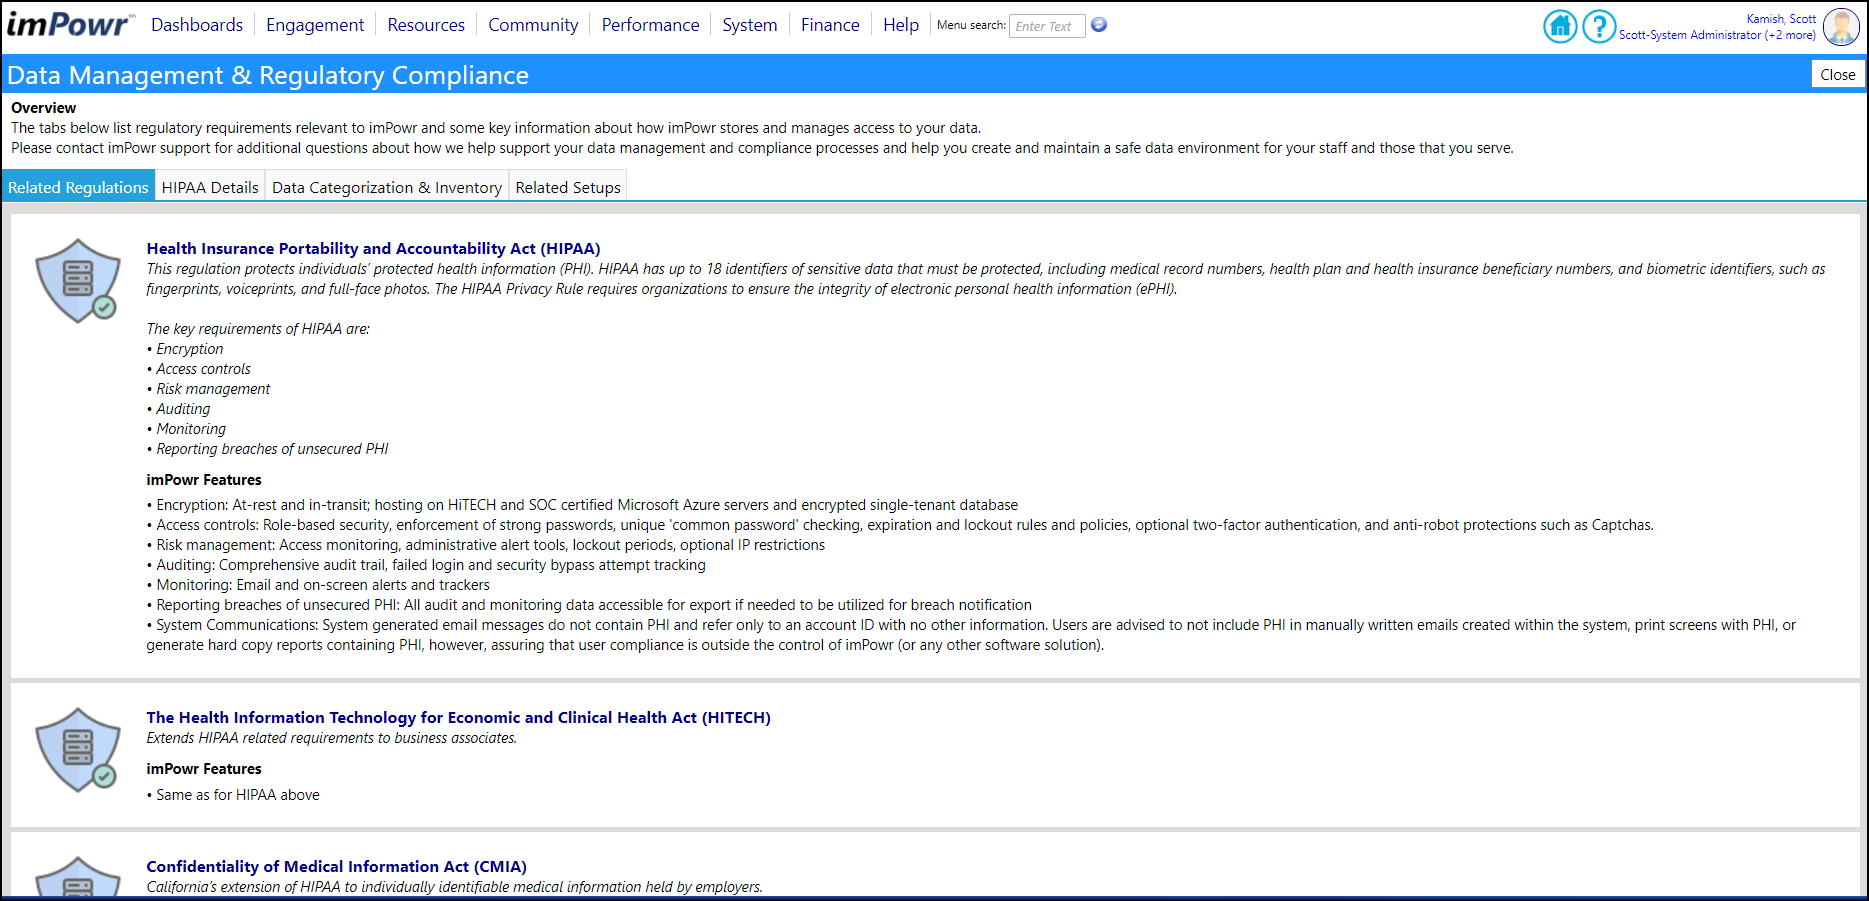
Task: Click the 'Encryption' key requirement bullet
Action: [x=185, y=349]
